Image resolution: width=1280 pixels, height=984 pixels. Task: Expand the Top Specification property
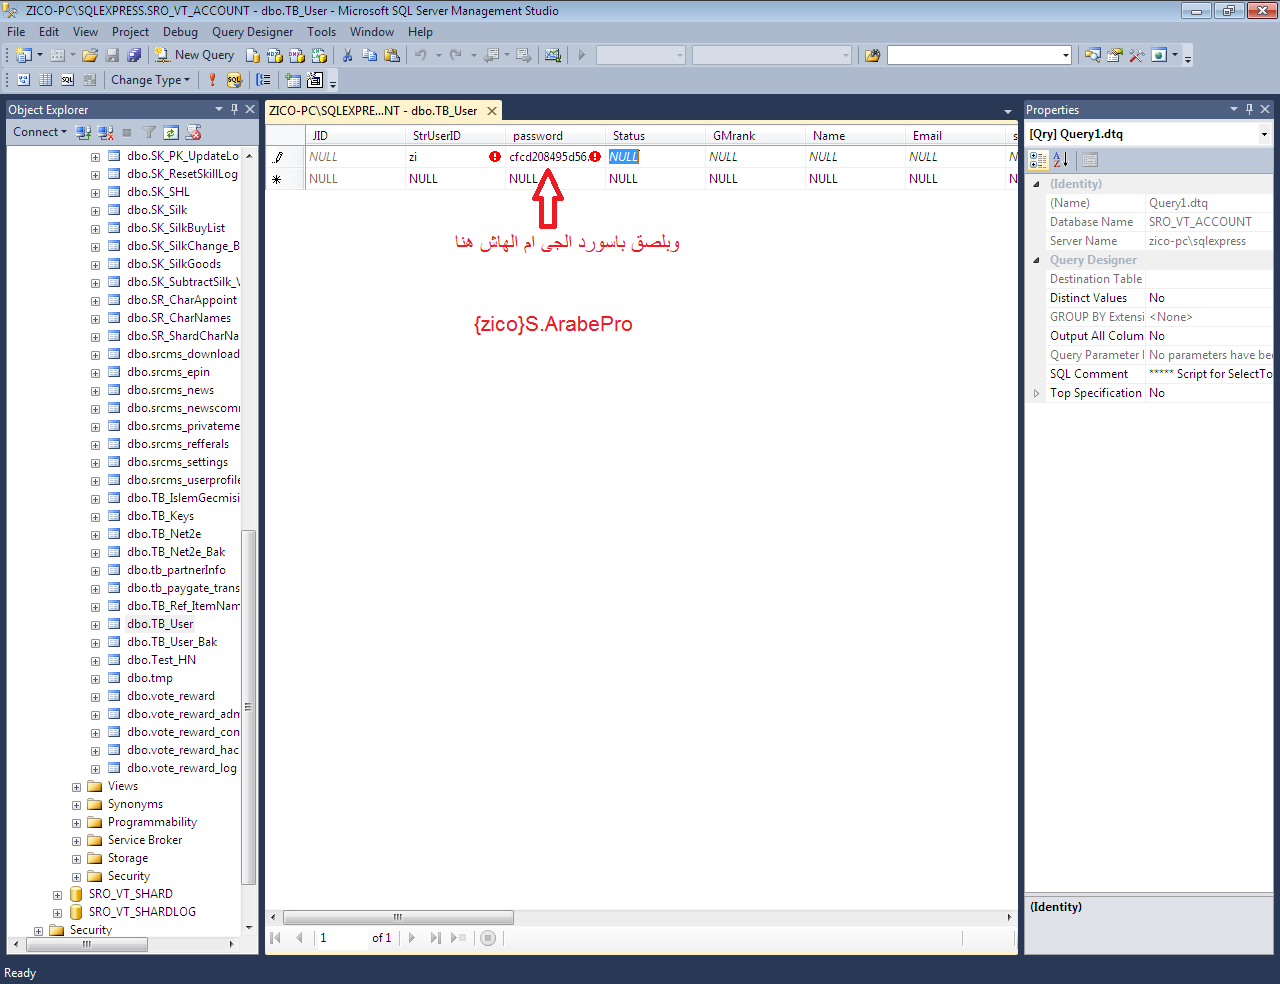(x=1036, y=393)
